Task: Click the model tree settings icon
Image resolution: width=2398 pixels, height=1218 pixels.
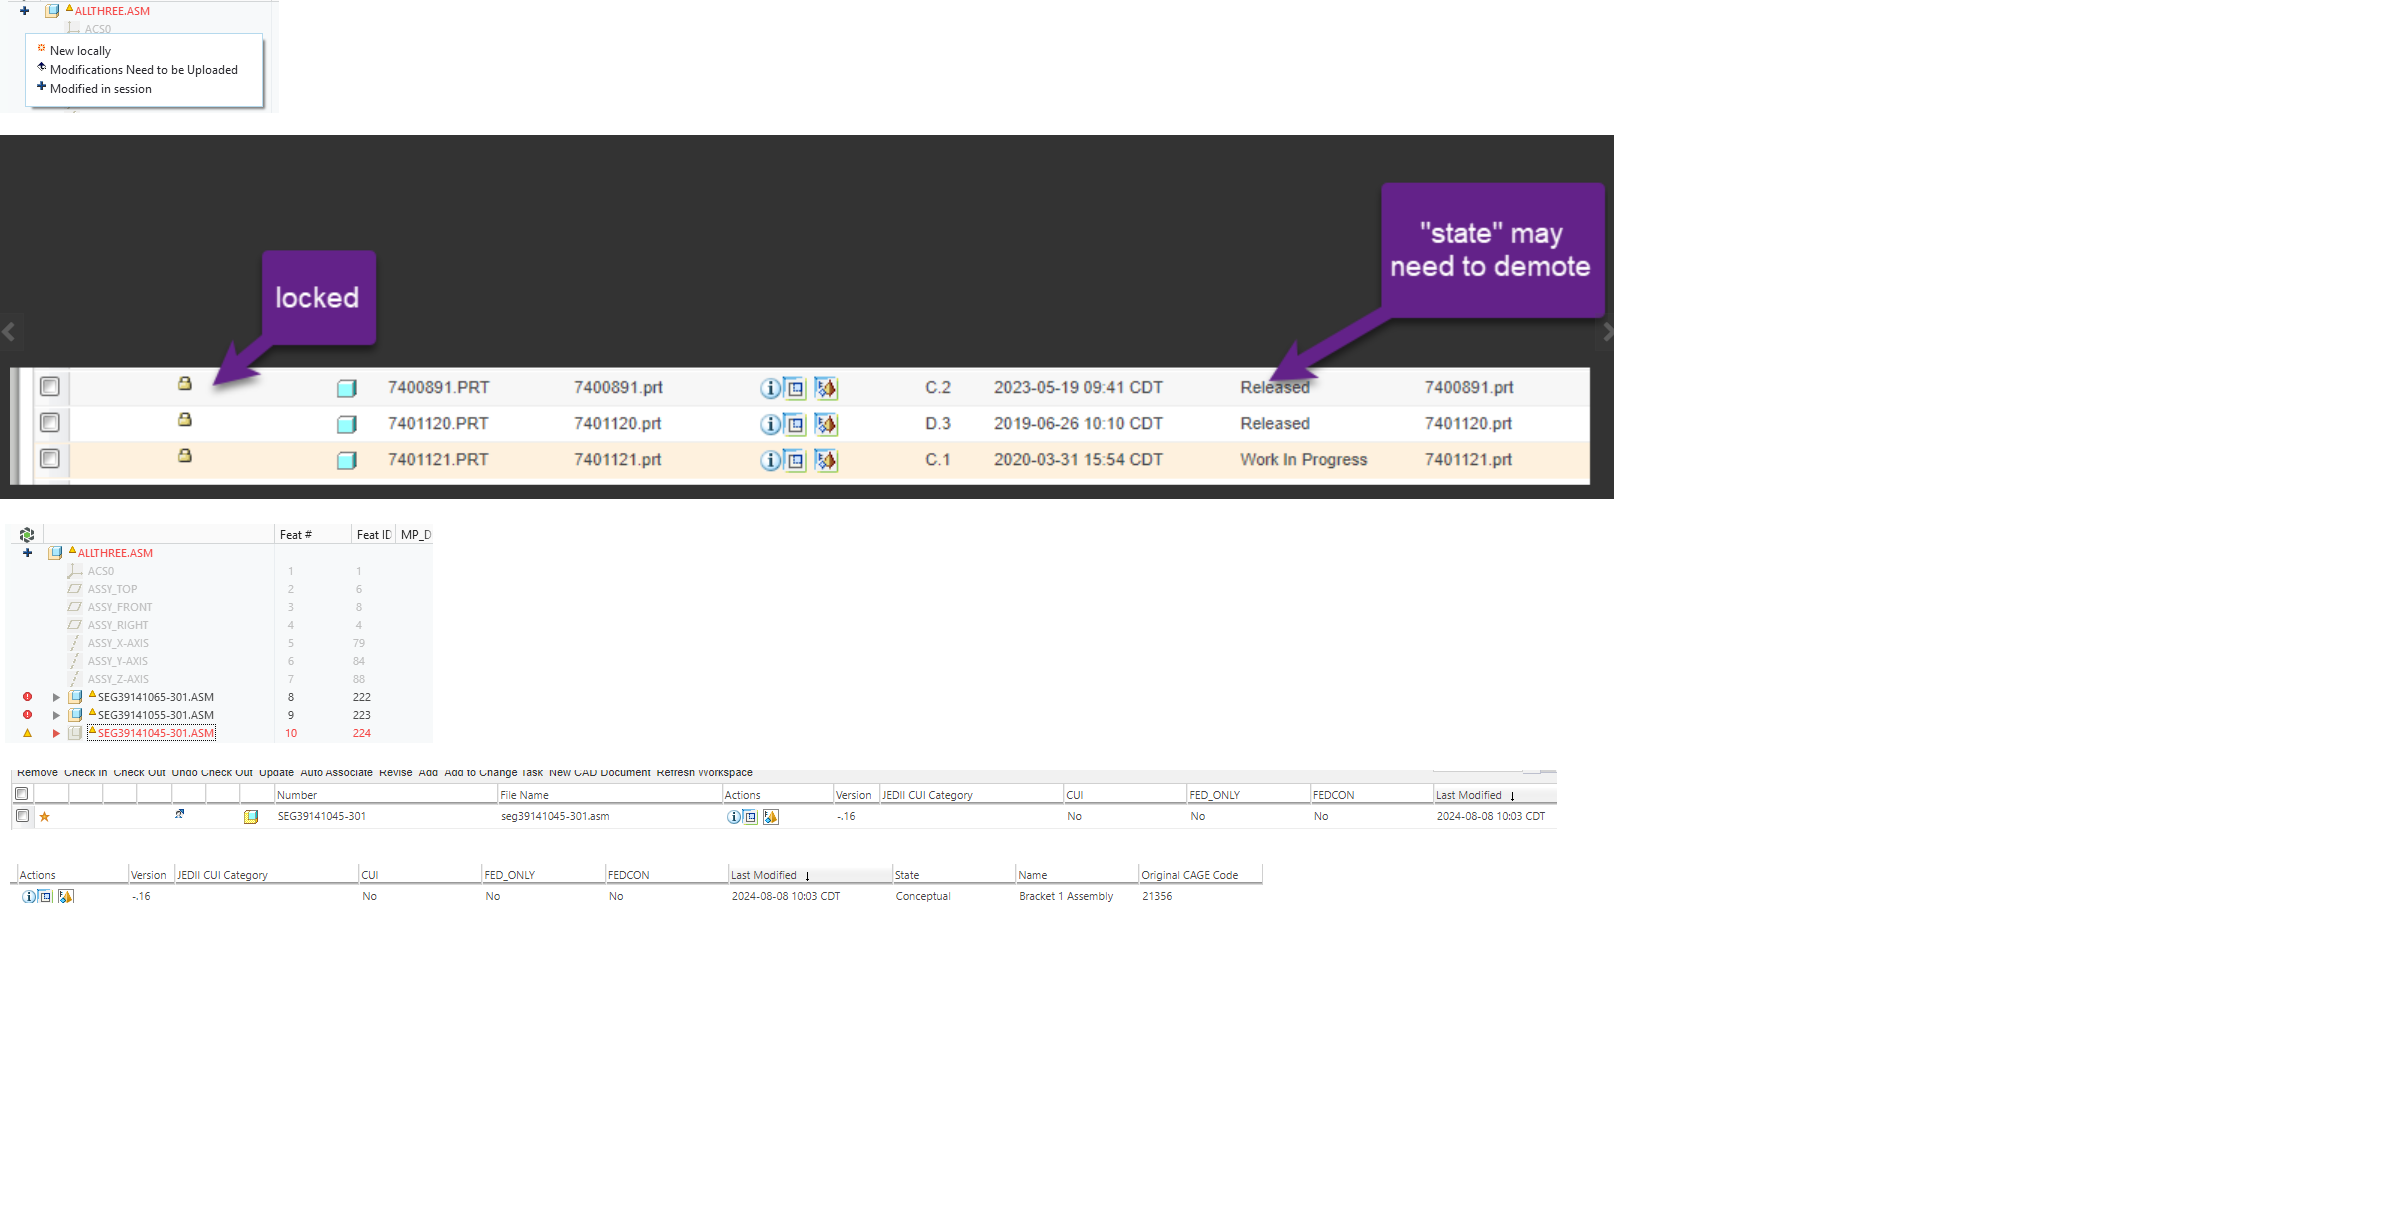Action: click(27, 535)
